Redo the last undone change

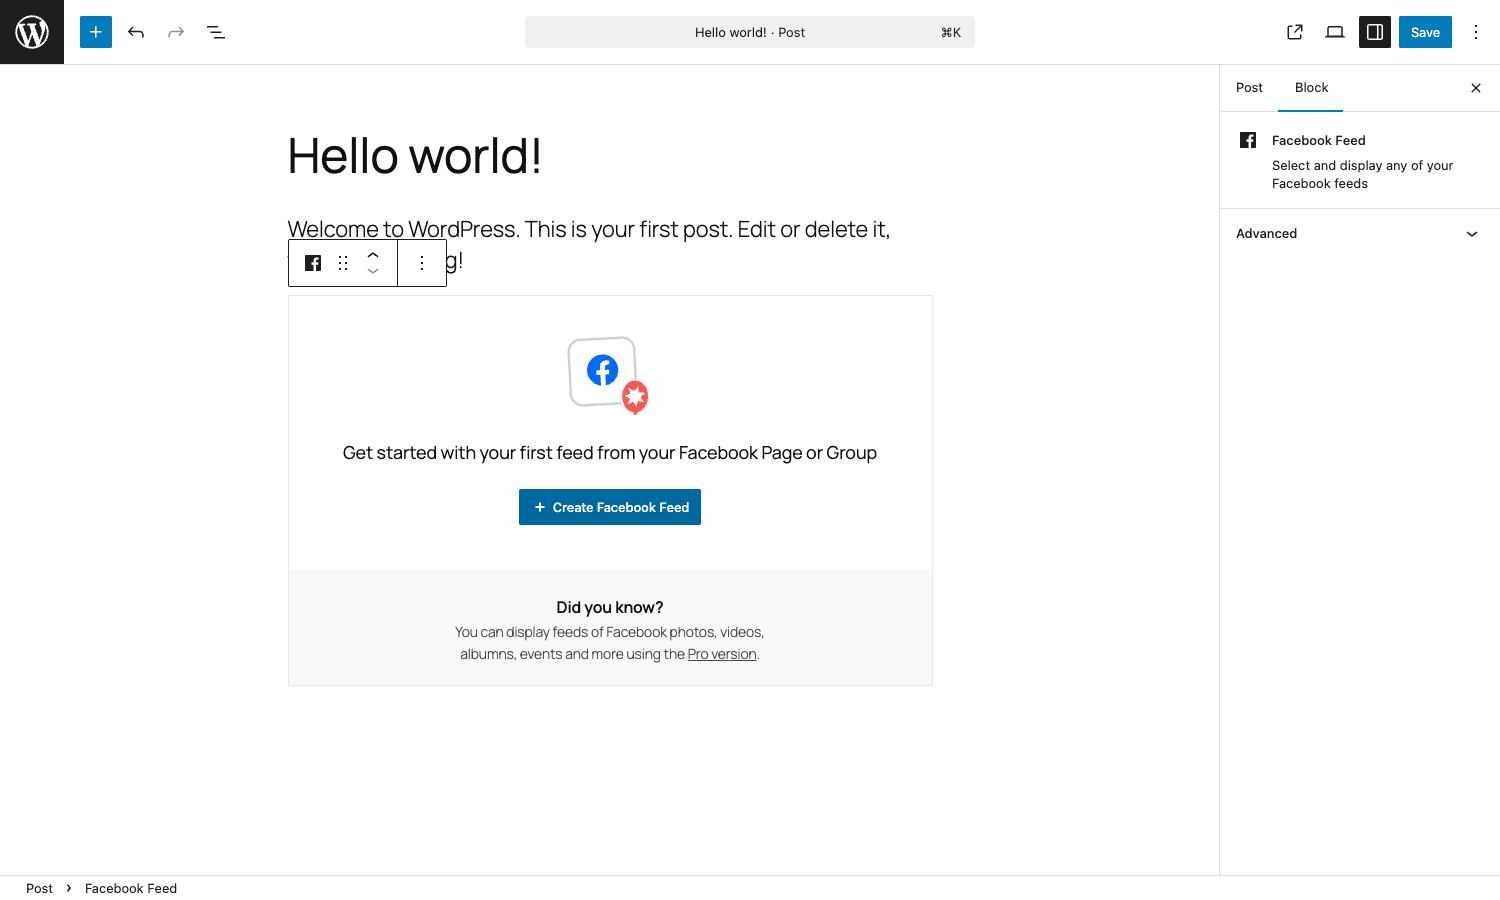176,32
